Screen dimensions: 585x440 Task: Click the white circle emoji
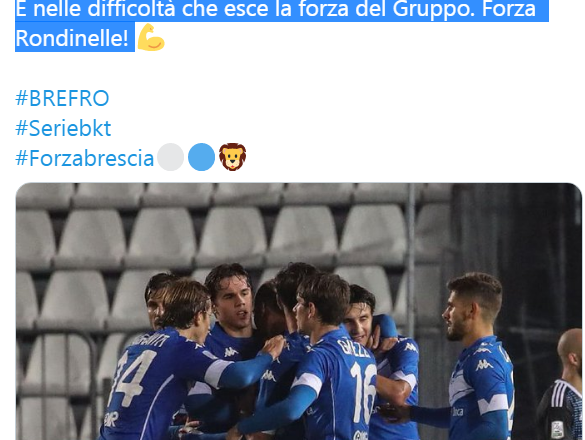pos(171,157)
